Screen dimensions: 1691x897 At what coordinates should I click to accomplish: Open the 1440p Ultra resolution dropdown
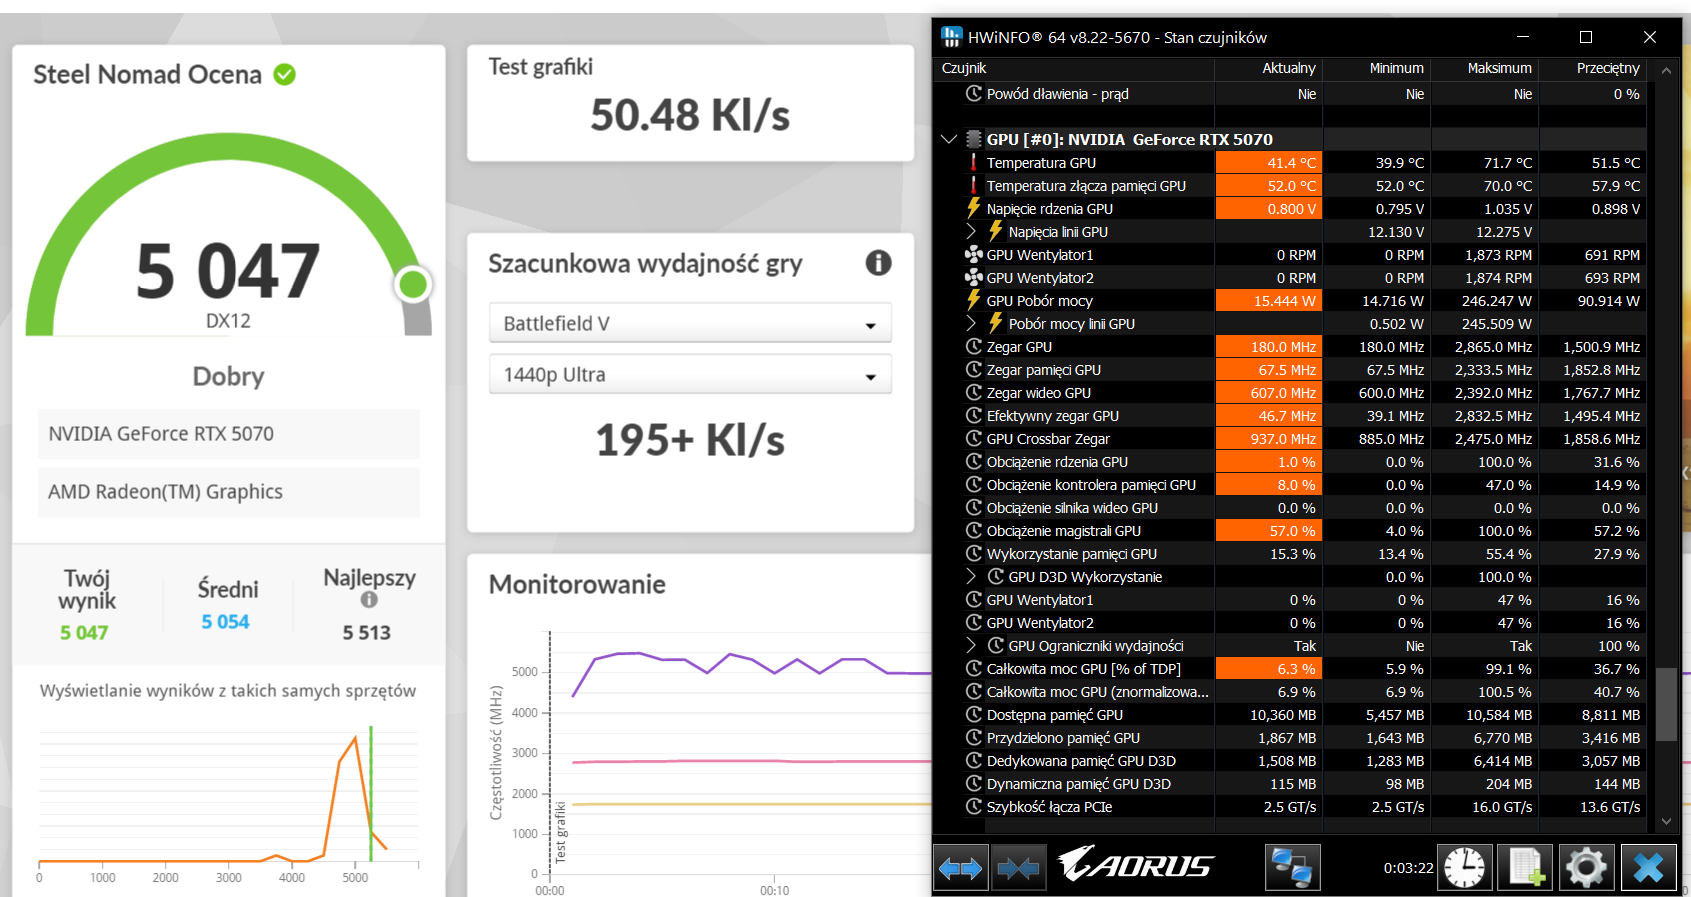click(690, 375)
